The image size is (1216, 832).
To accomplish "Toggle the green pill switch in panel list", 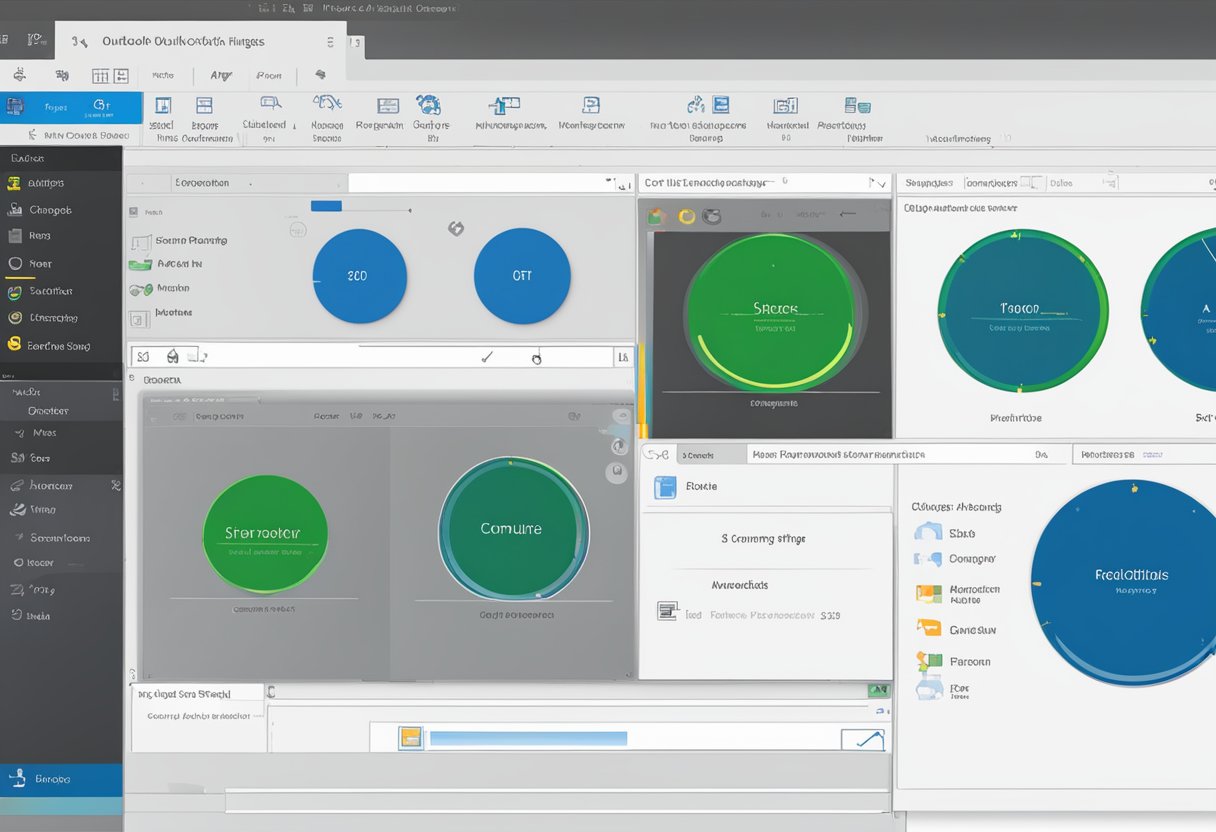I will [x=140, y=264].
